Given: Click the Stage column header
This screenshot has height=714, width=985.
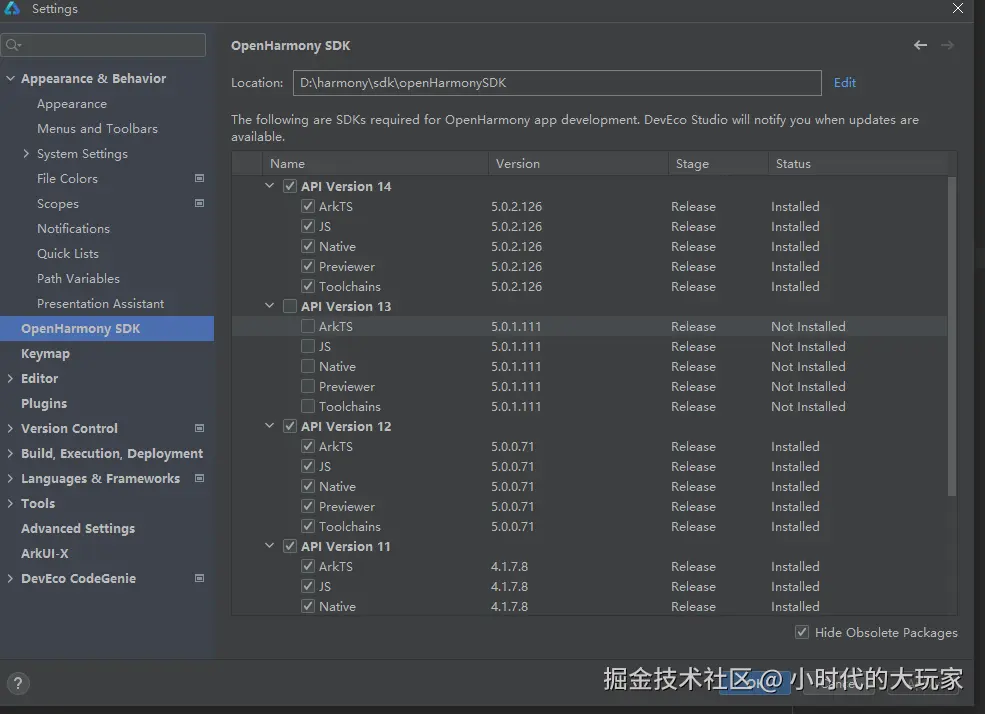Looking at the screenshot, I should coord(718,163).
